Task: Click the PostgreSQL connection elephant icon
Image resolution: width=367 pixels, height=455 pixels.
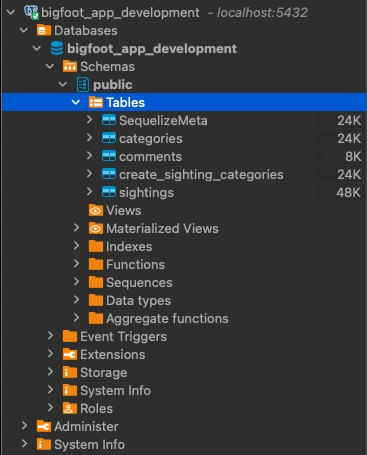Action: pyautogui.click(x=31, y=13)
